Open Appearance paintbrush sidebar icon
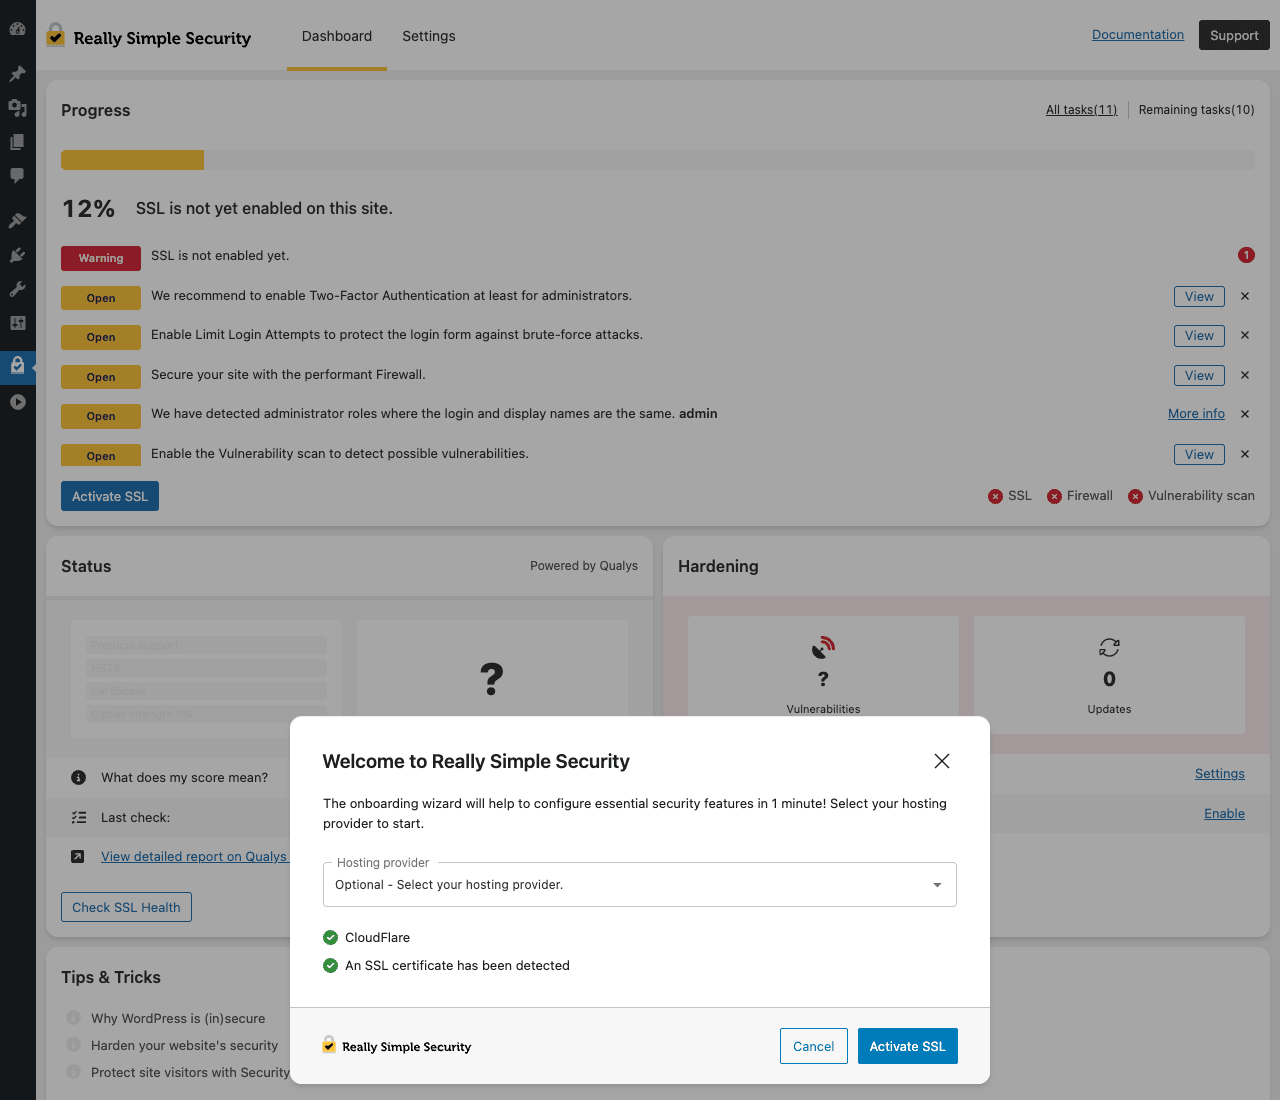1280x1100 pixels. coord(17,220)
